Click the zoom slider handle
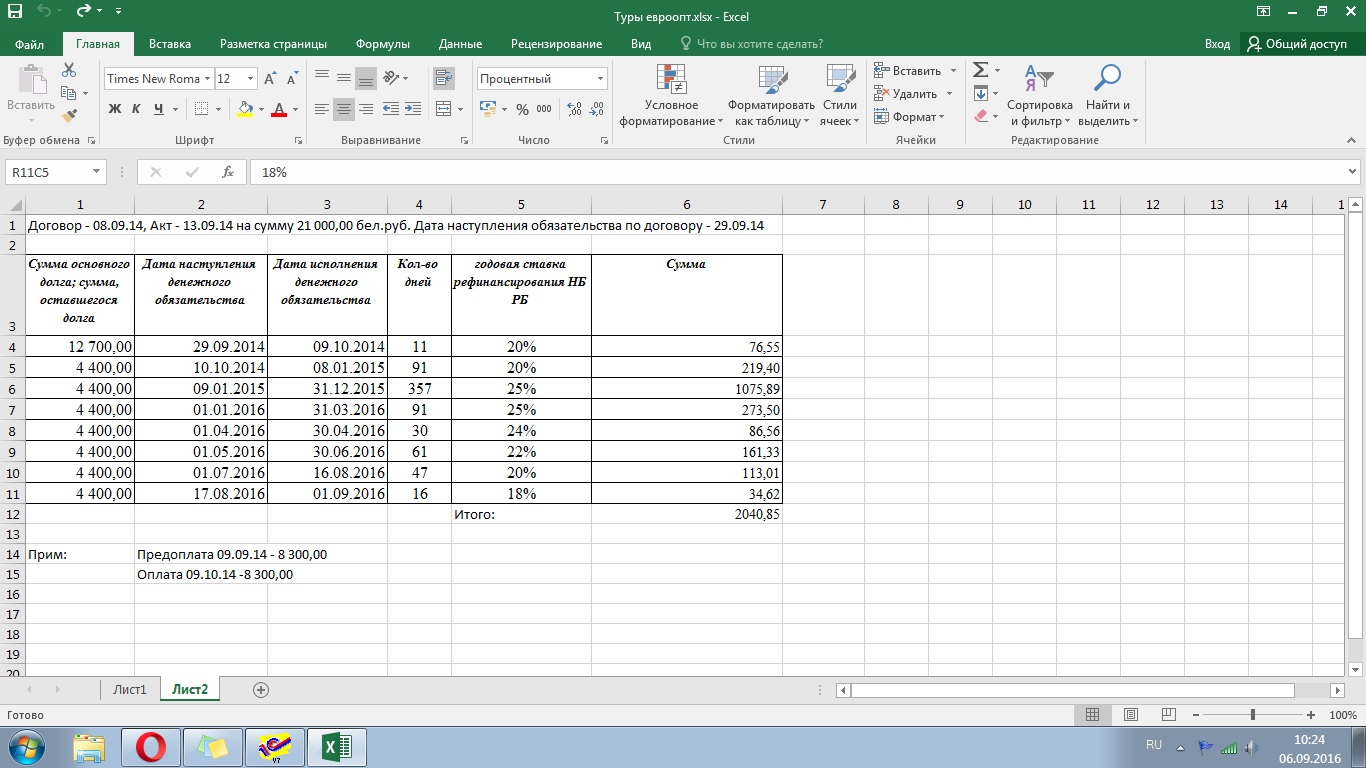The width and height of the screenshot is (1366, 768). pos(1253,715)
